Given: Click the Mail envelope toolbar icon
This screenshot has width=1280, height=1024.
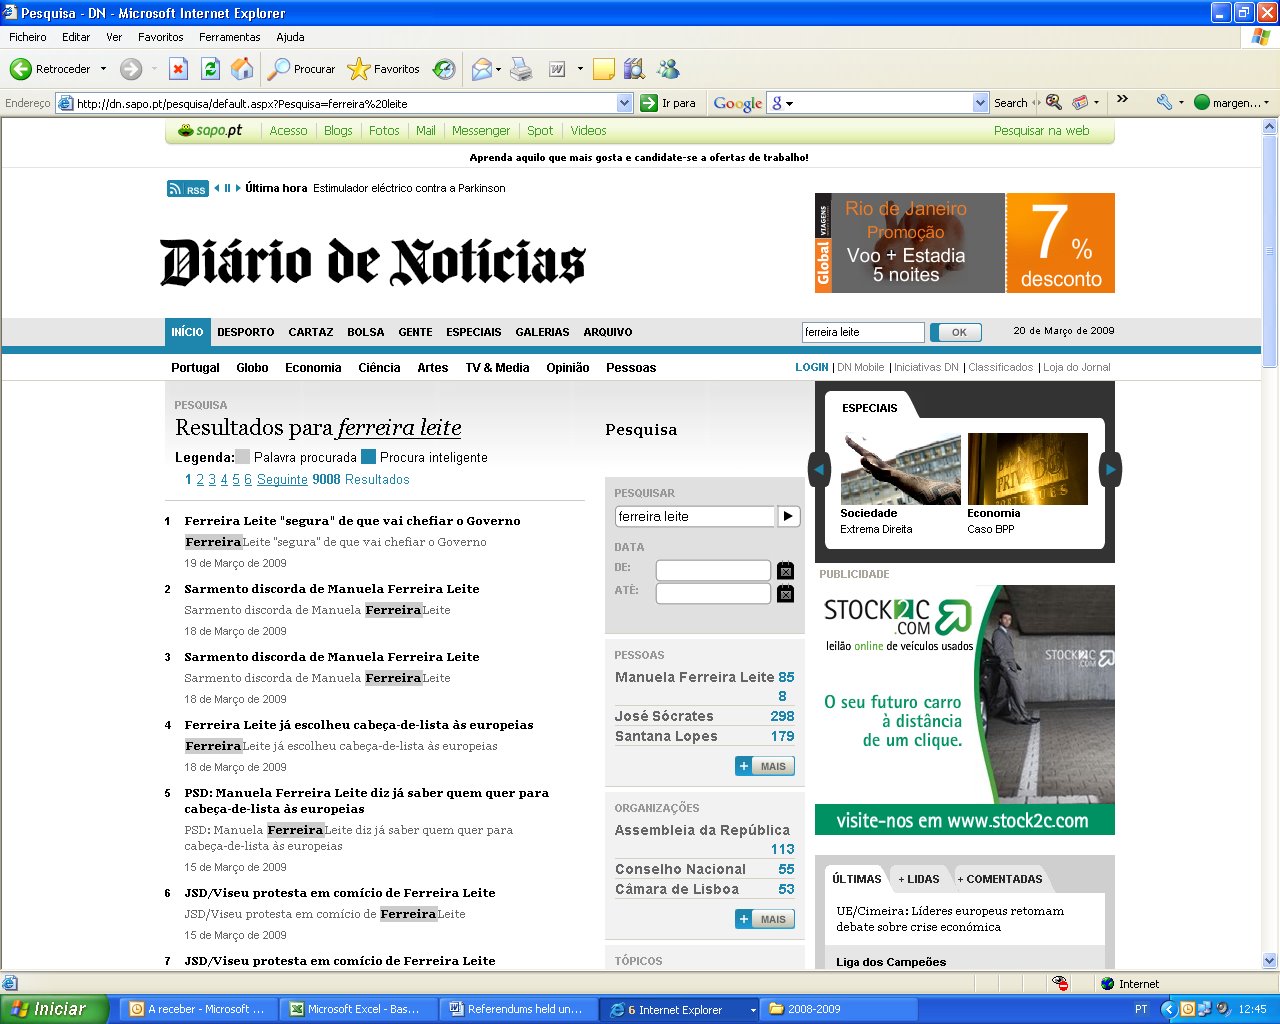Looking at the screenshot, I should tap(481, 69).
